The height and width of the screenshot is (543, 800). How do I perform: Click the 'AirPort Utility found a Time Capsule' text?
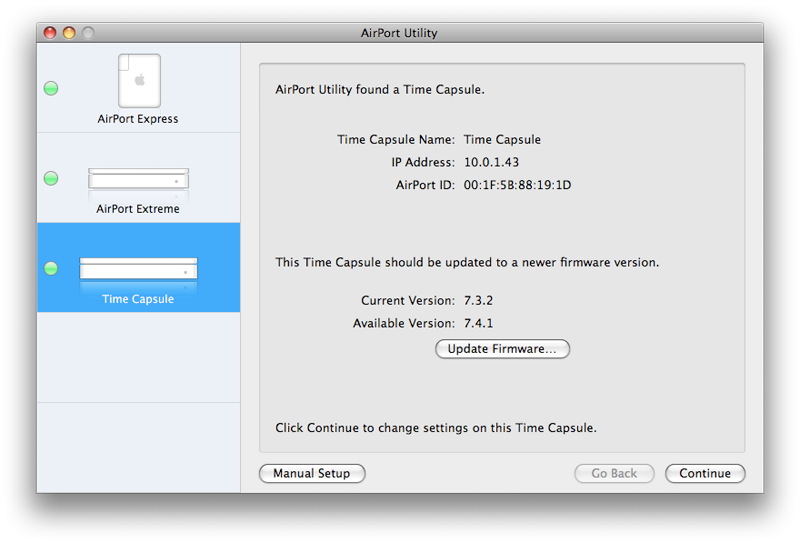click(x=380, y=90)
